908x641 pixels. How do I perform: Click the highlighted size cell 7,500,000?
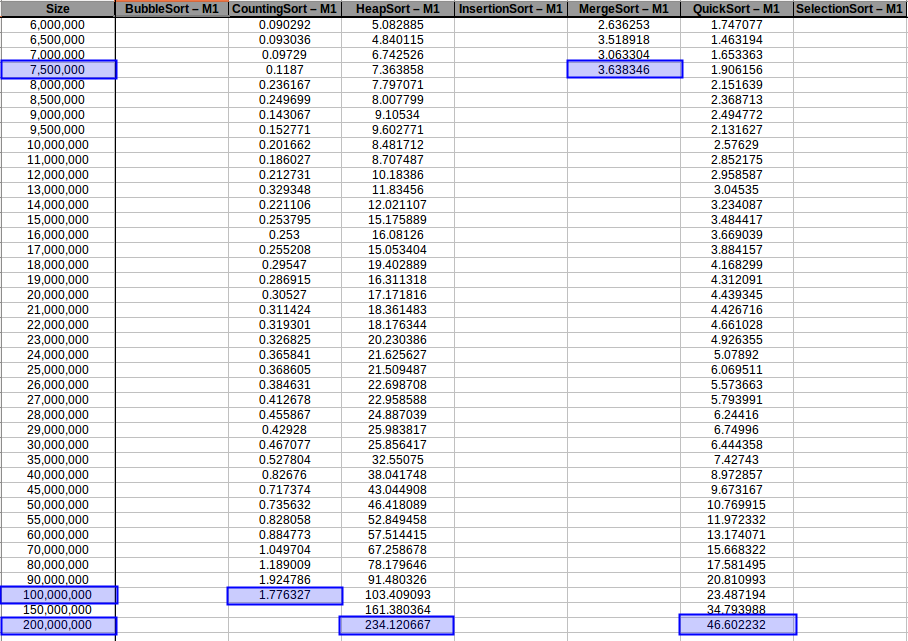[x=58, y=69]
